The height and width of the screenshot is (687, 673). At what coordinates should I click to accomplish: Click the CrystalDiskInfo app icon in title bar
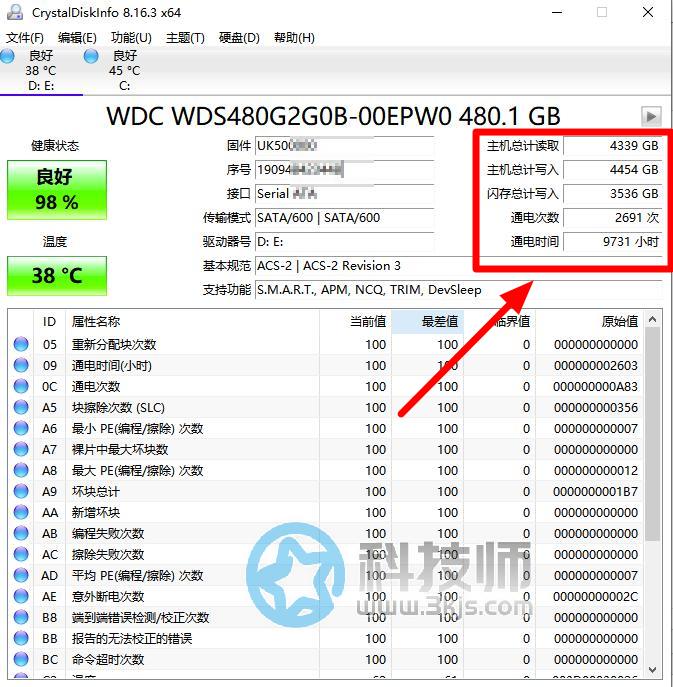(x=14, y=12)
